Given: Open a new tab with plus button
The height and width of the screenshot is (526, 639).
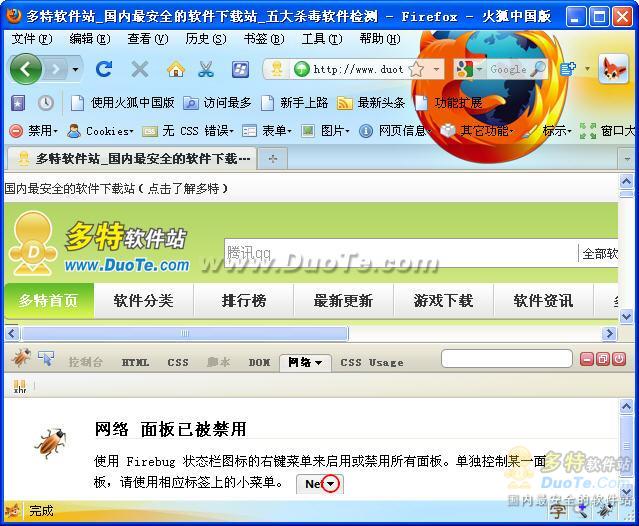Looking at the screenshot, I should tap(273, 159).
